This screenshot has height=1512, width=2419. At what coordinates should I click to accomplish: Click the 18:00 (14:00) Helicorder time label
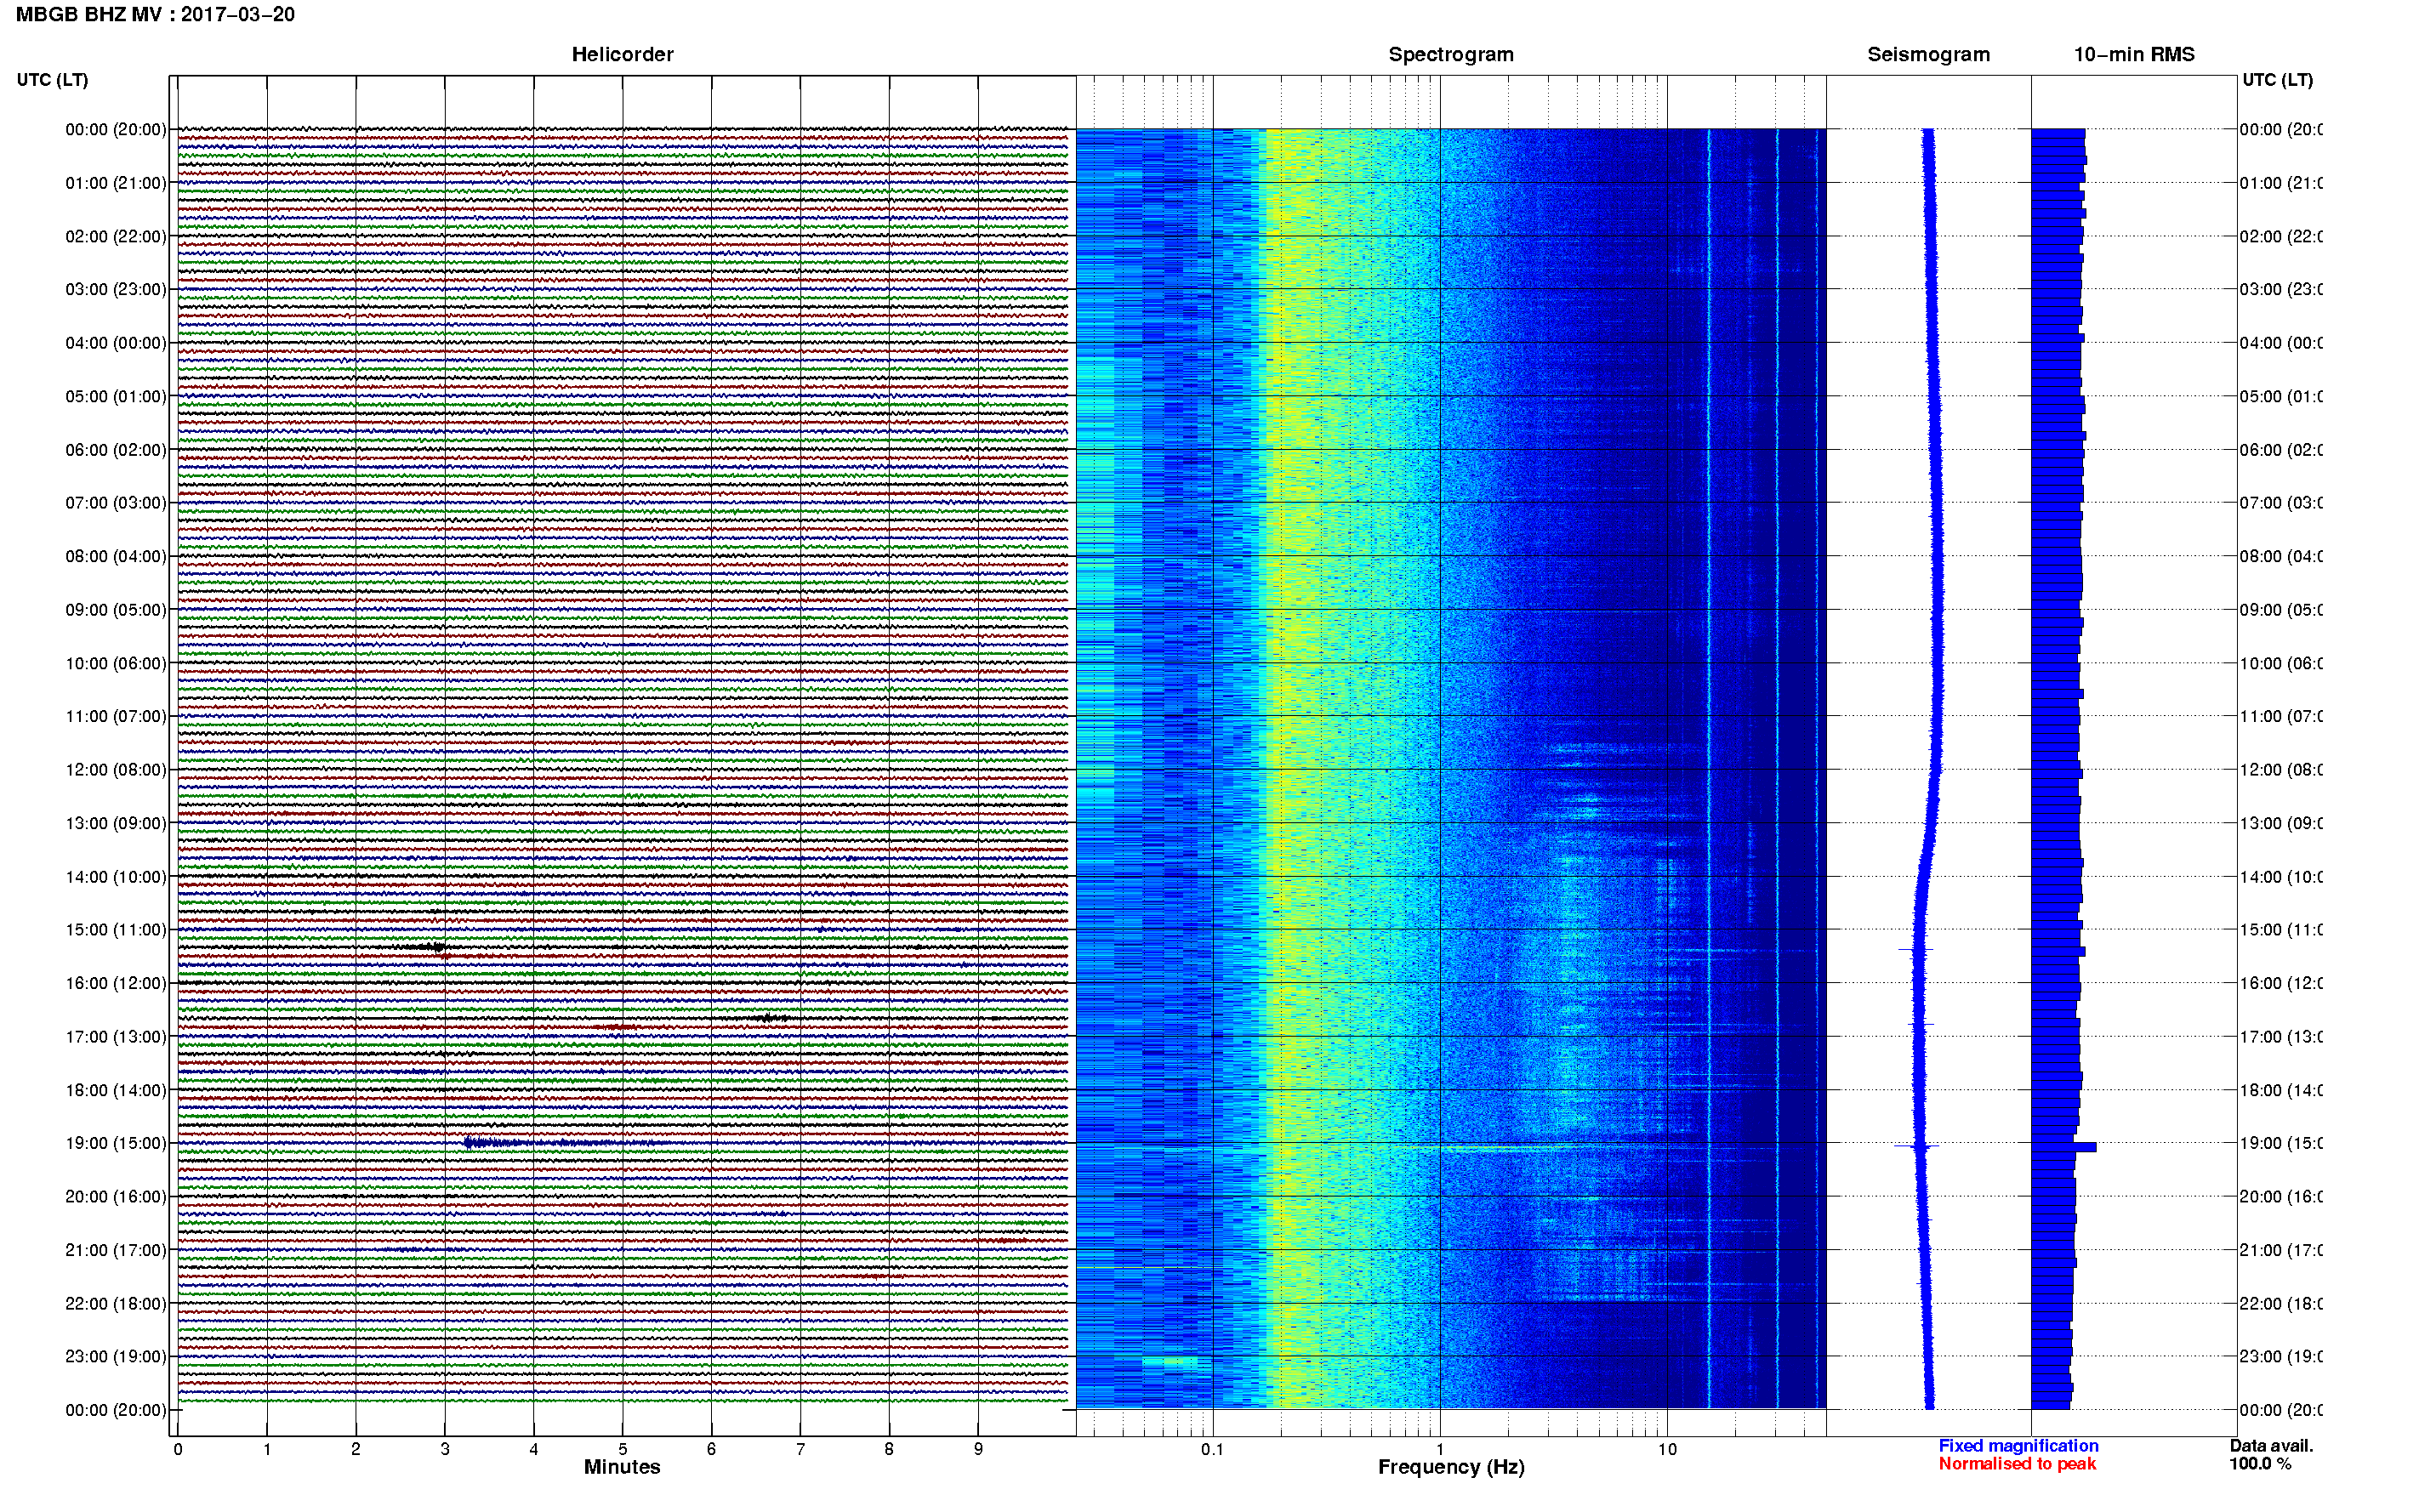pos(116,1091)
